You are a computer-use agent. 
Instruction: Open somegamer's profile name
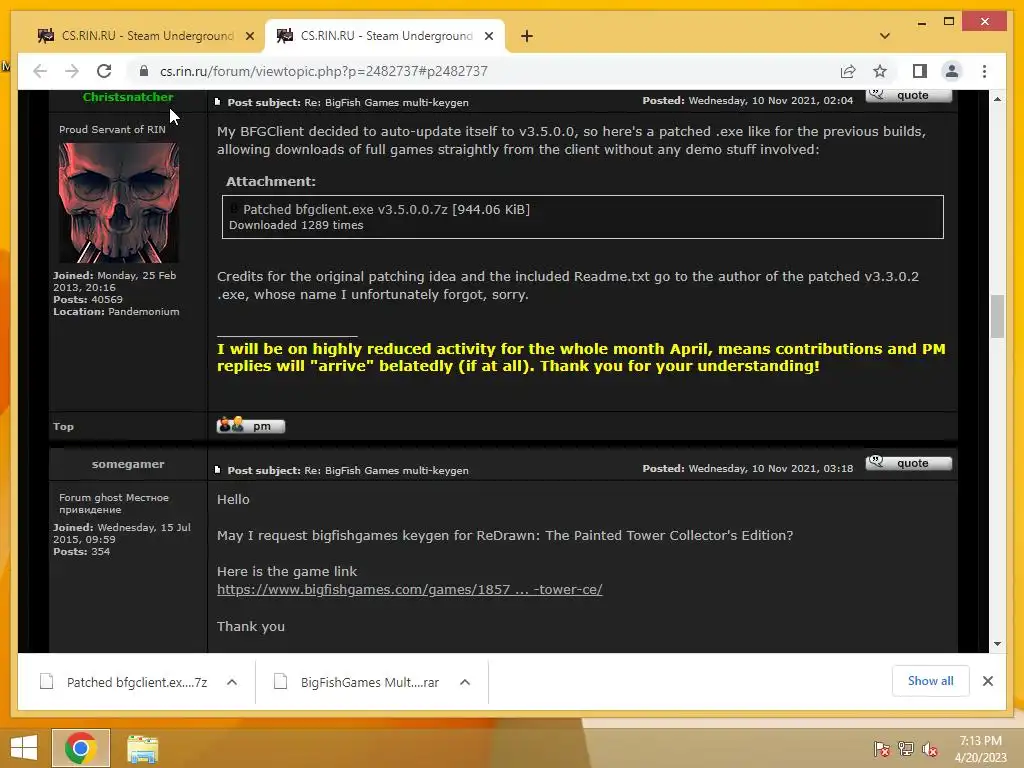pos(128,464)
